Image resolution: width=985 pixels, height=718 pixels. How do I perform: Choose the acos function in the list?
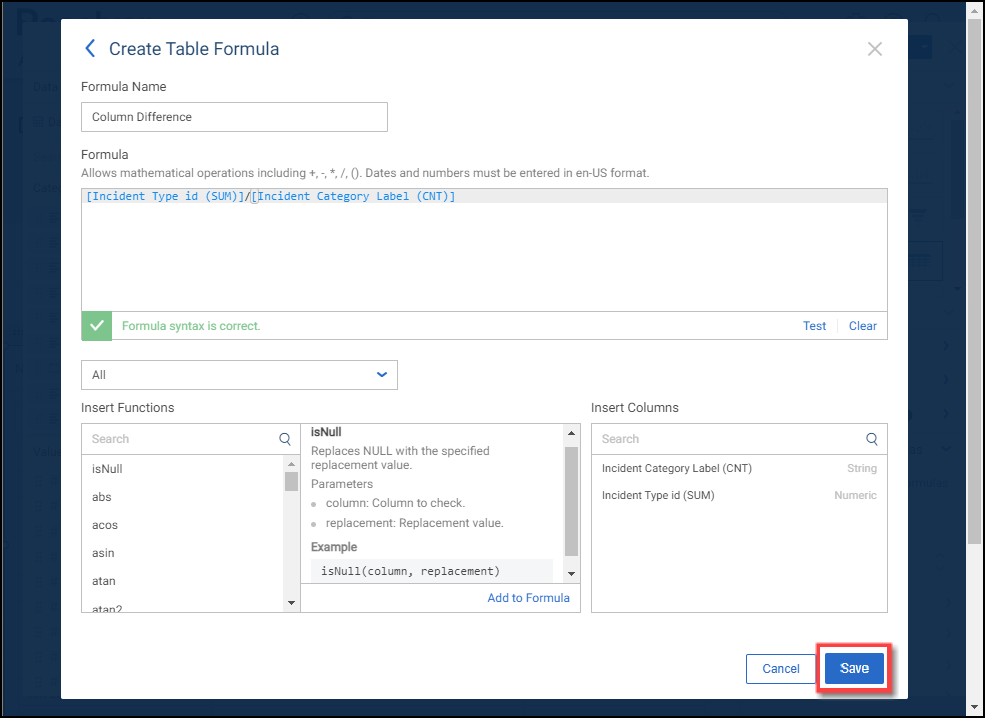click(x=104, y=525)
